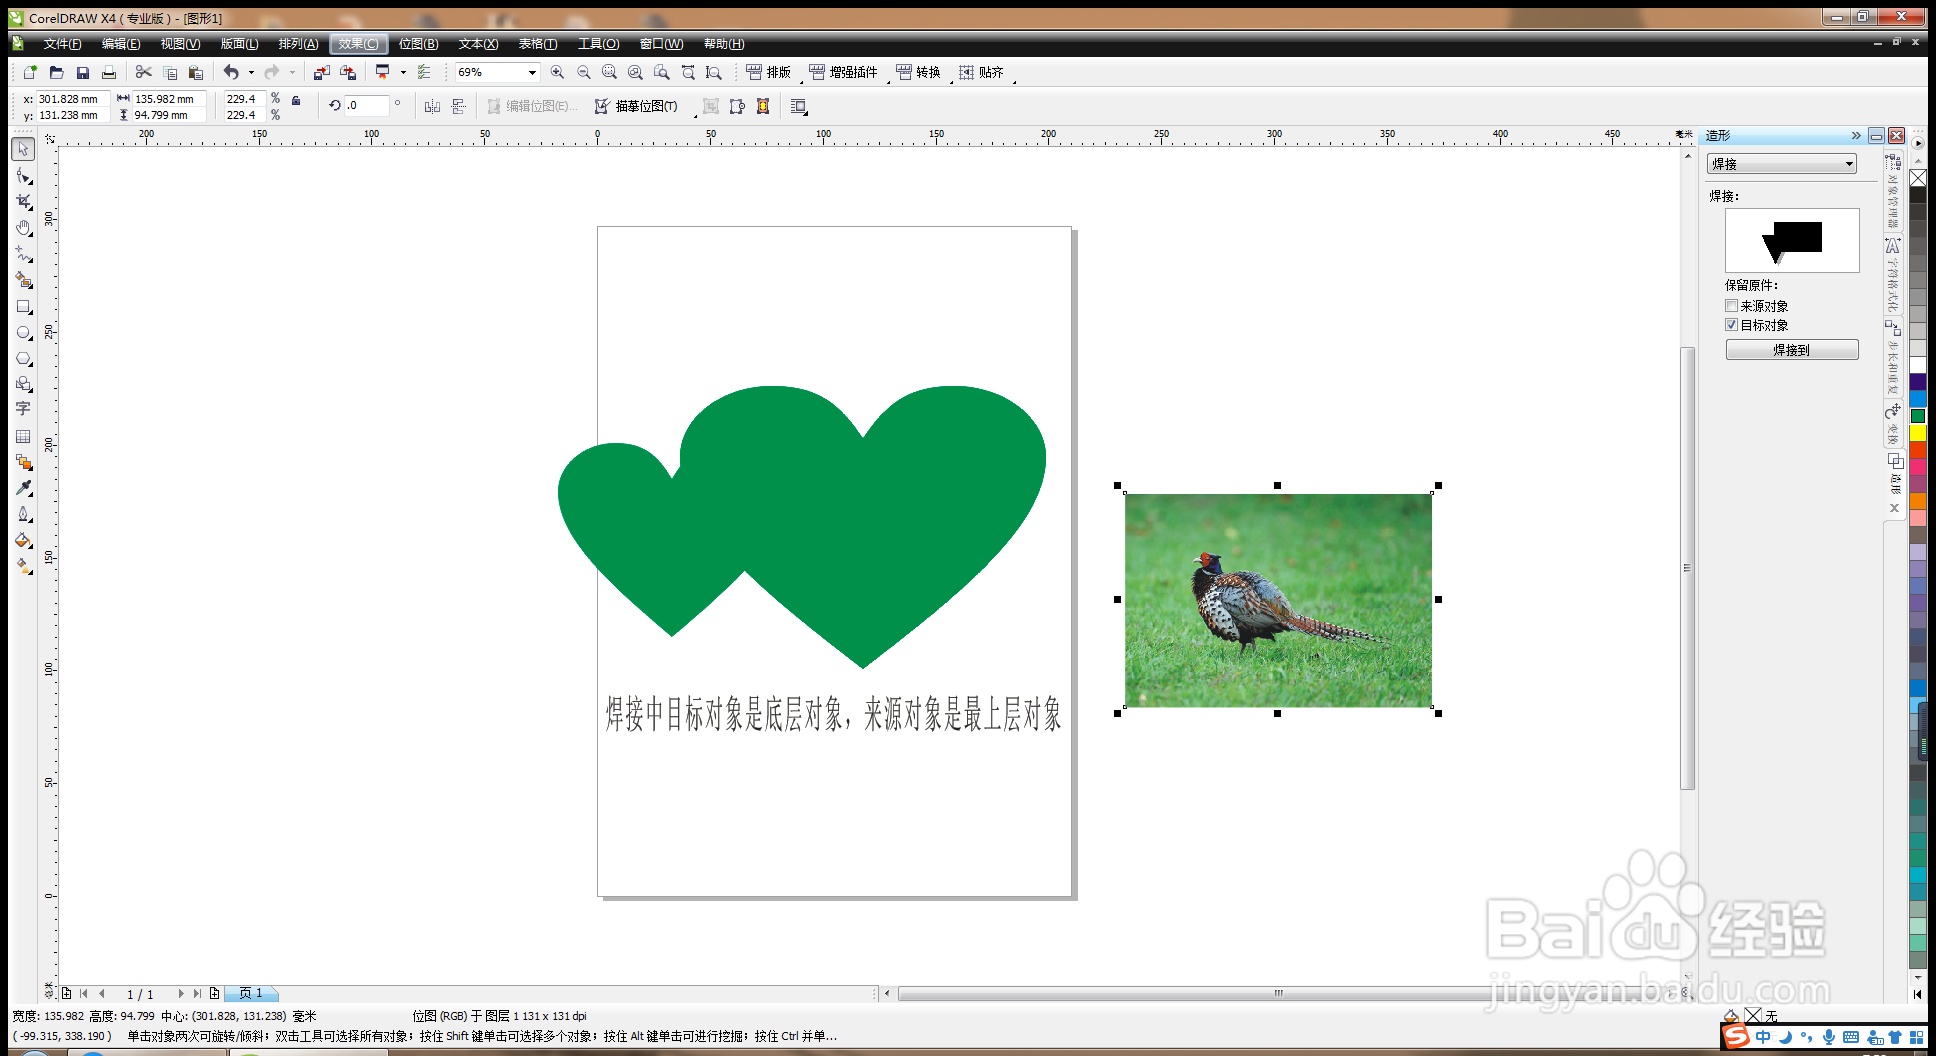Select the Outline pen tool
This screenshot has width=1936, height=1056.
(23, 514)
